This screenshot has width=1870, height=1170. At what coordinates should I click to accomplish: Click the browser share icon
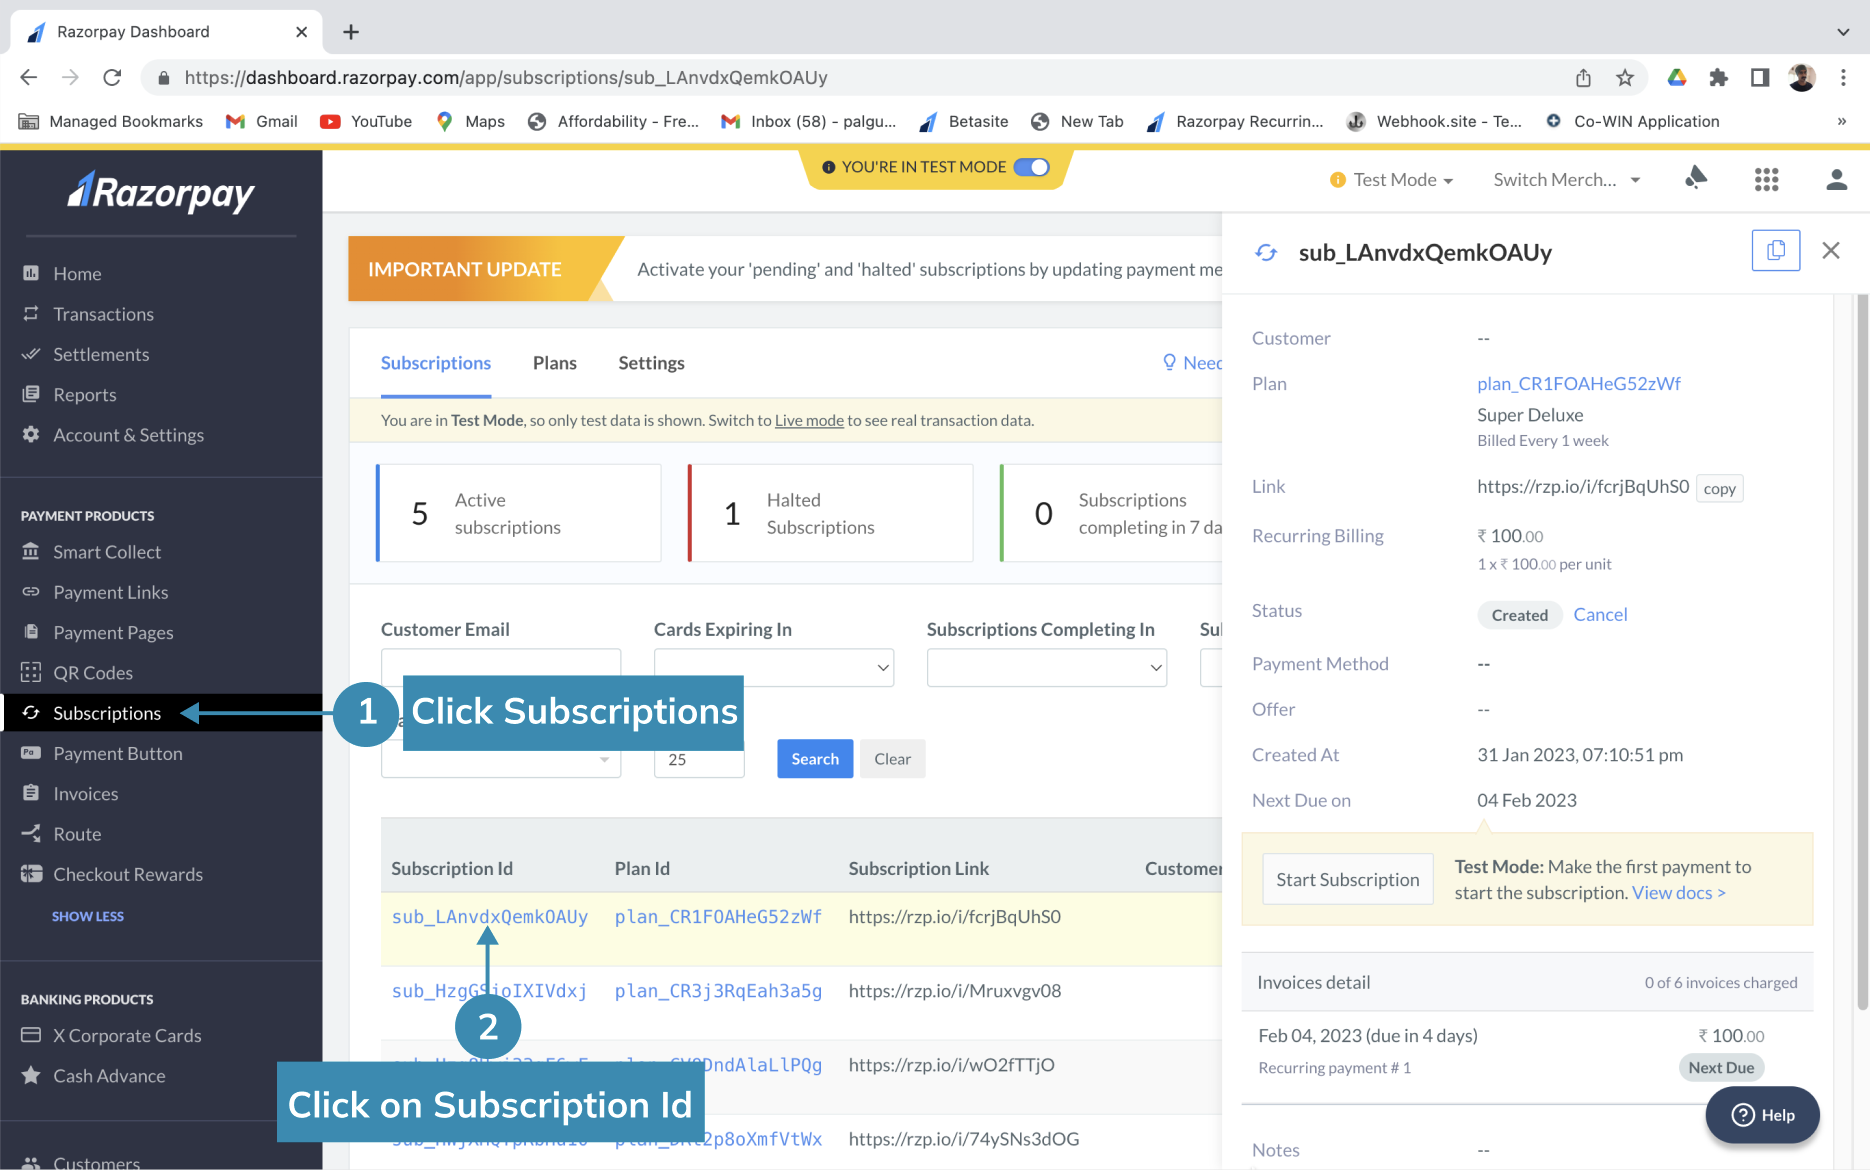click(x=1583, y=77)
